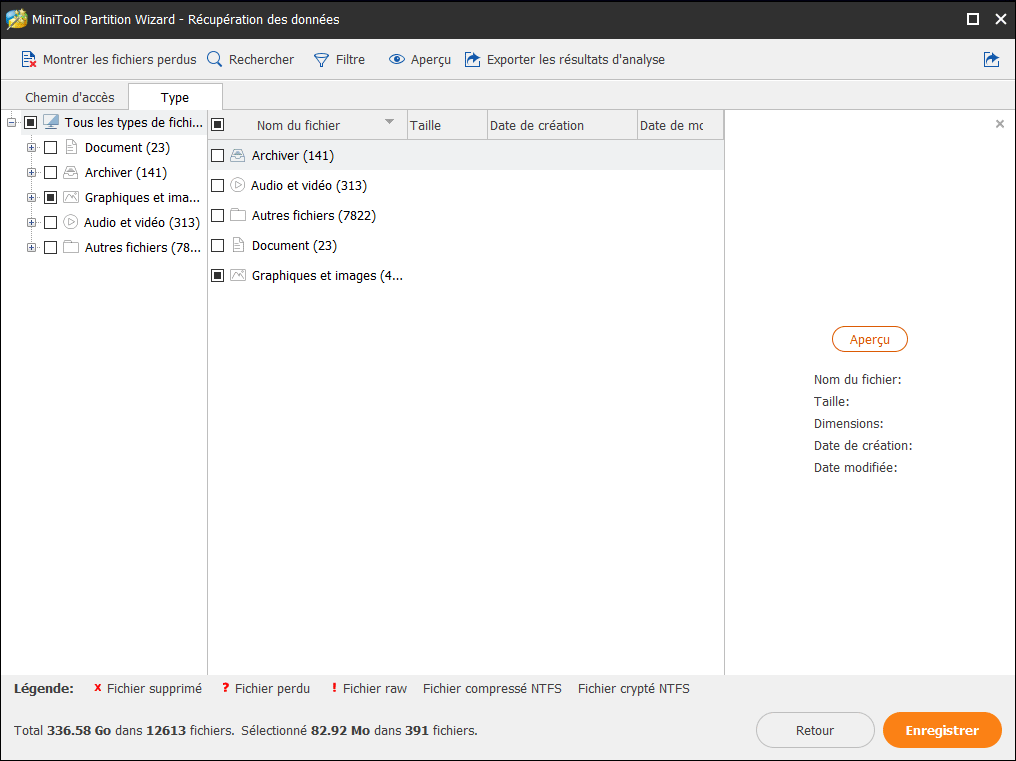Select the Archiver (141) row in file list
The width and height of the screenshot is (1016, 761).
tap(466, 156)
